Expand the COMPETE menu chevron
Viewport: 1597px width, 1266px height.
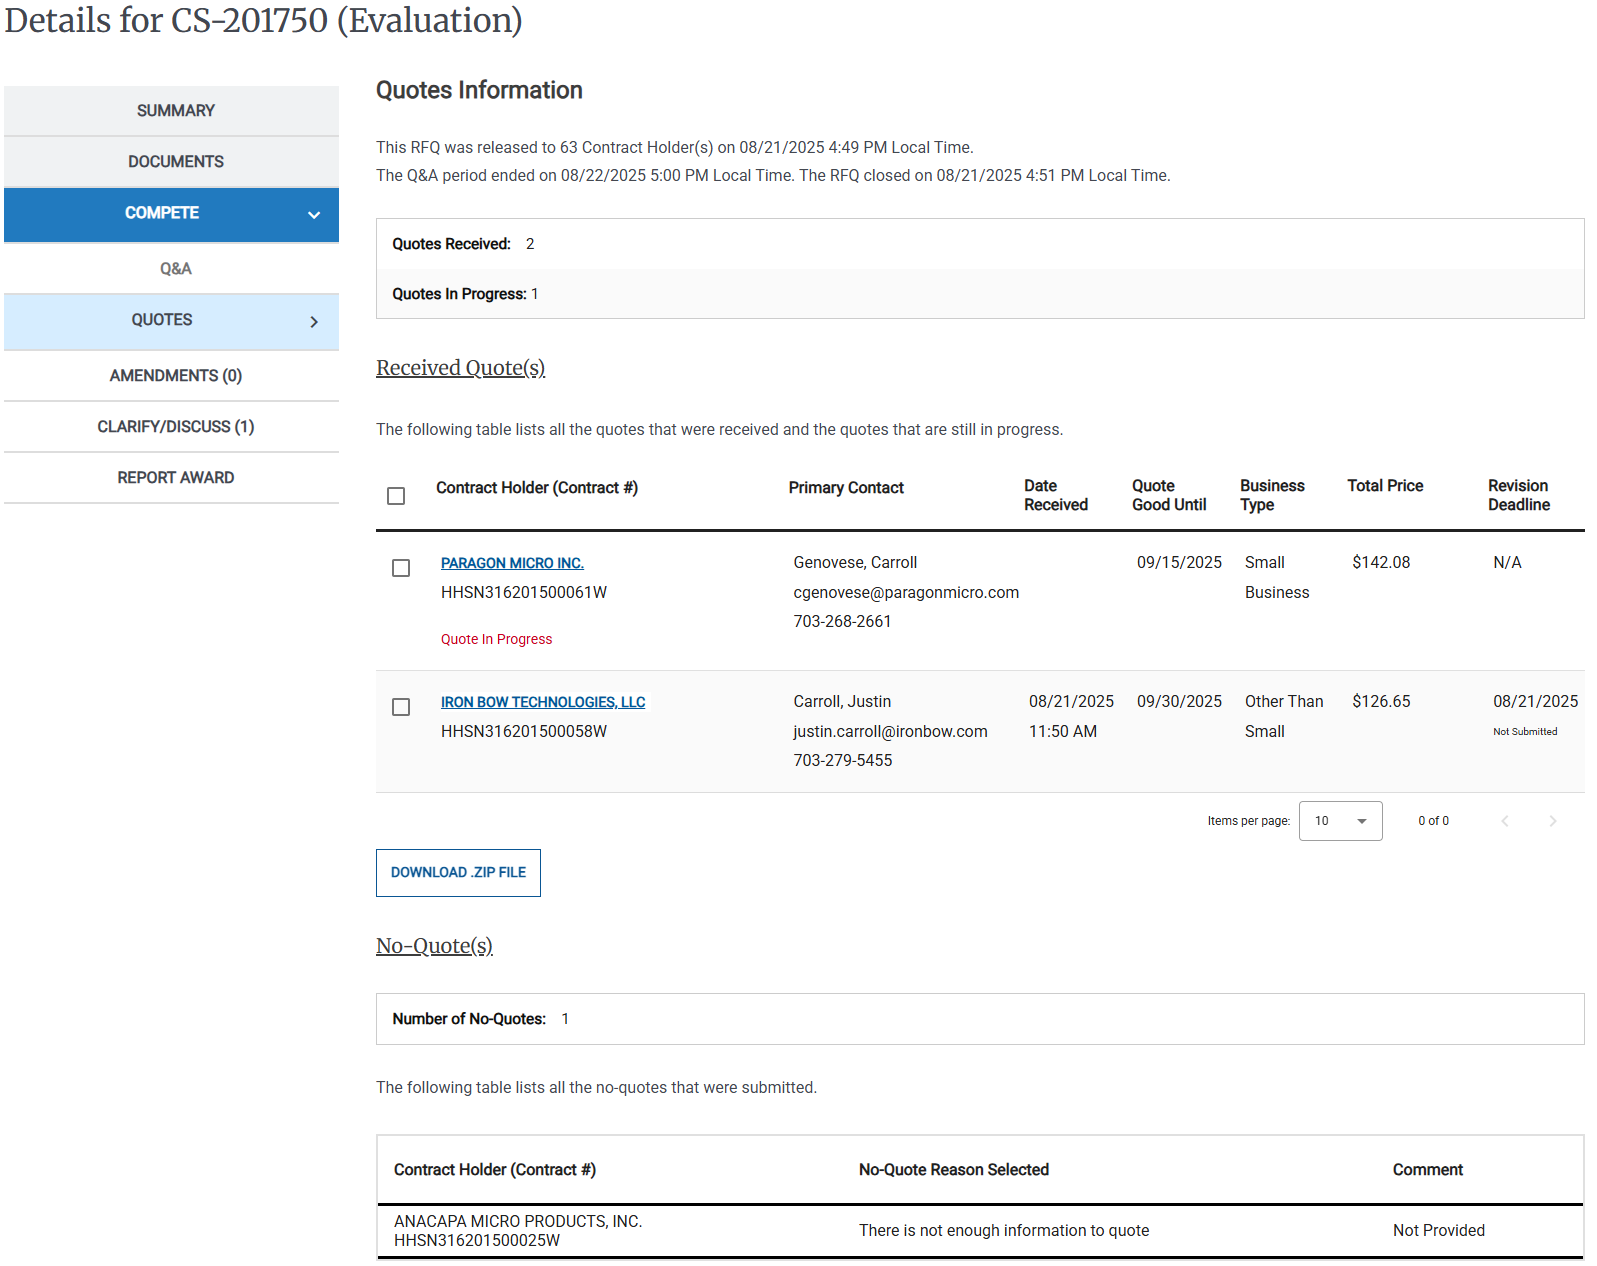point(314,215)
